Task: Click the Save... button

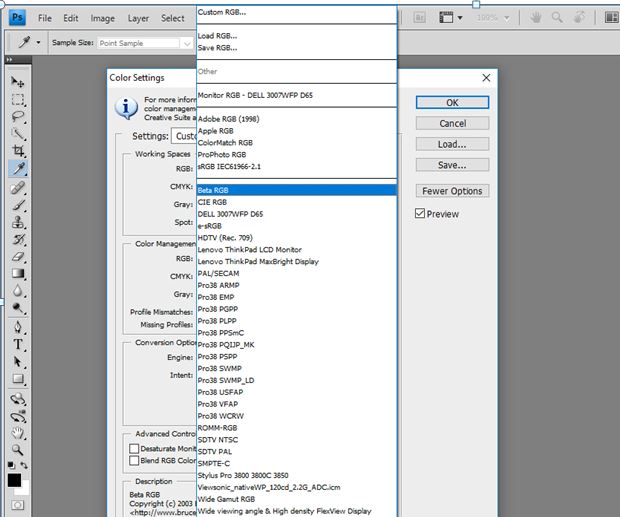Action: coord(452,165)
